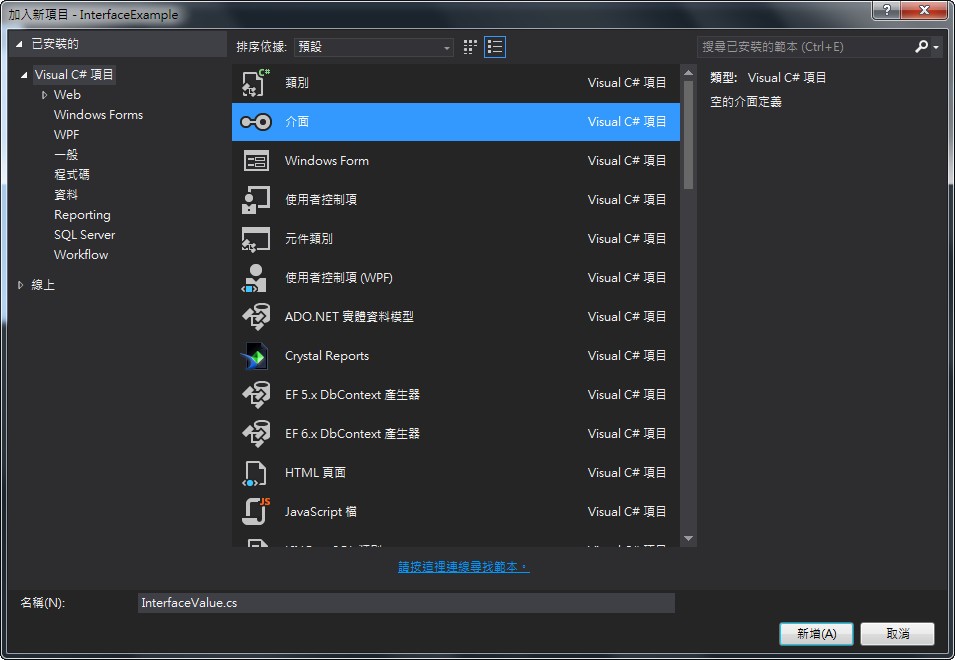Image resolution: width=955 pixels, height=660 pixels.
Task: Open the help question mark button
Action: [886, 10]
